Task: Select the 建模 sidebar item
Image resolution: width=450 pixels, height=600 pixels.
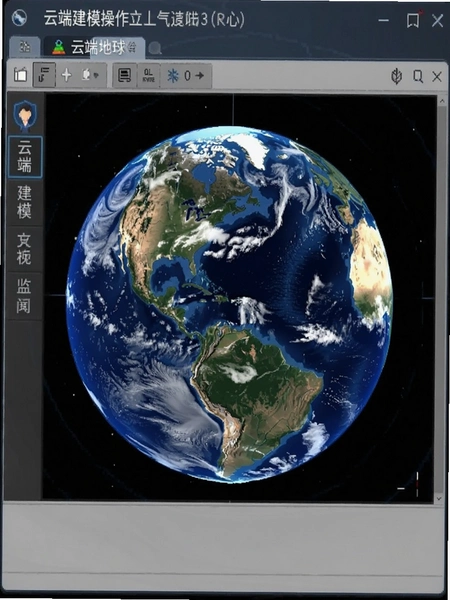Action: click(24, 202)
